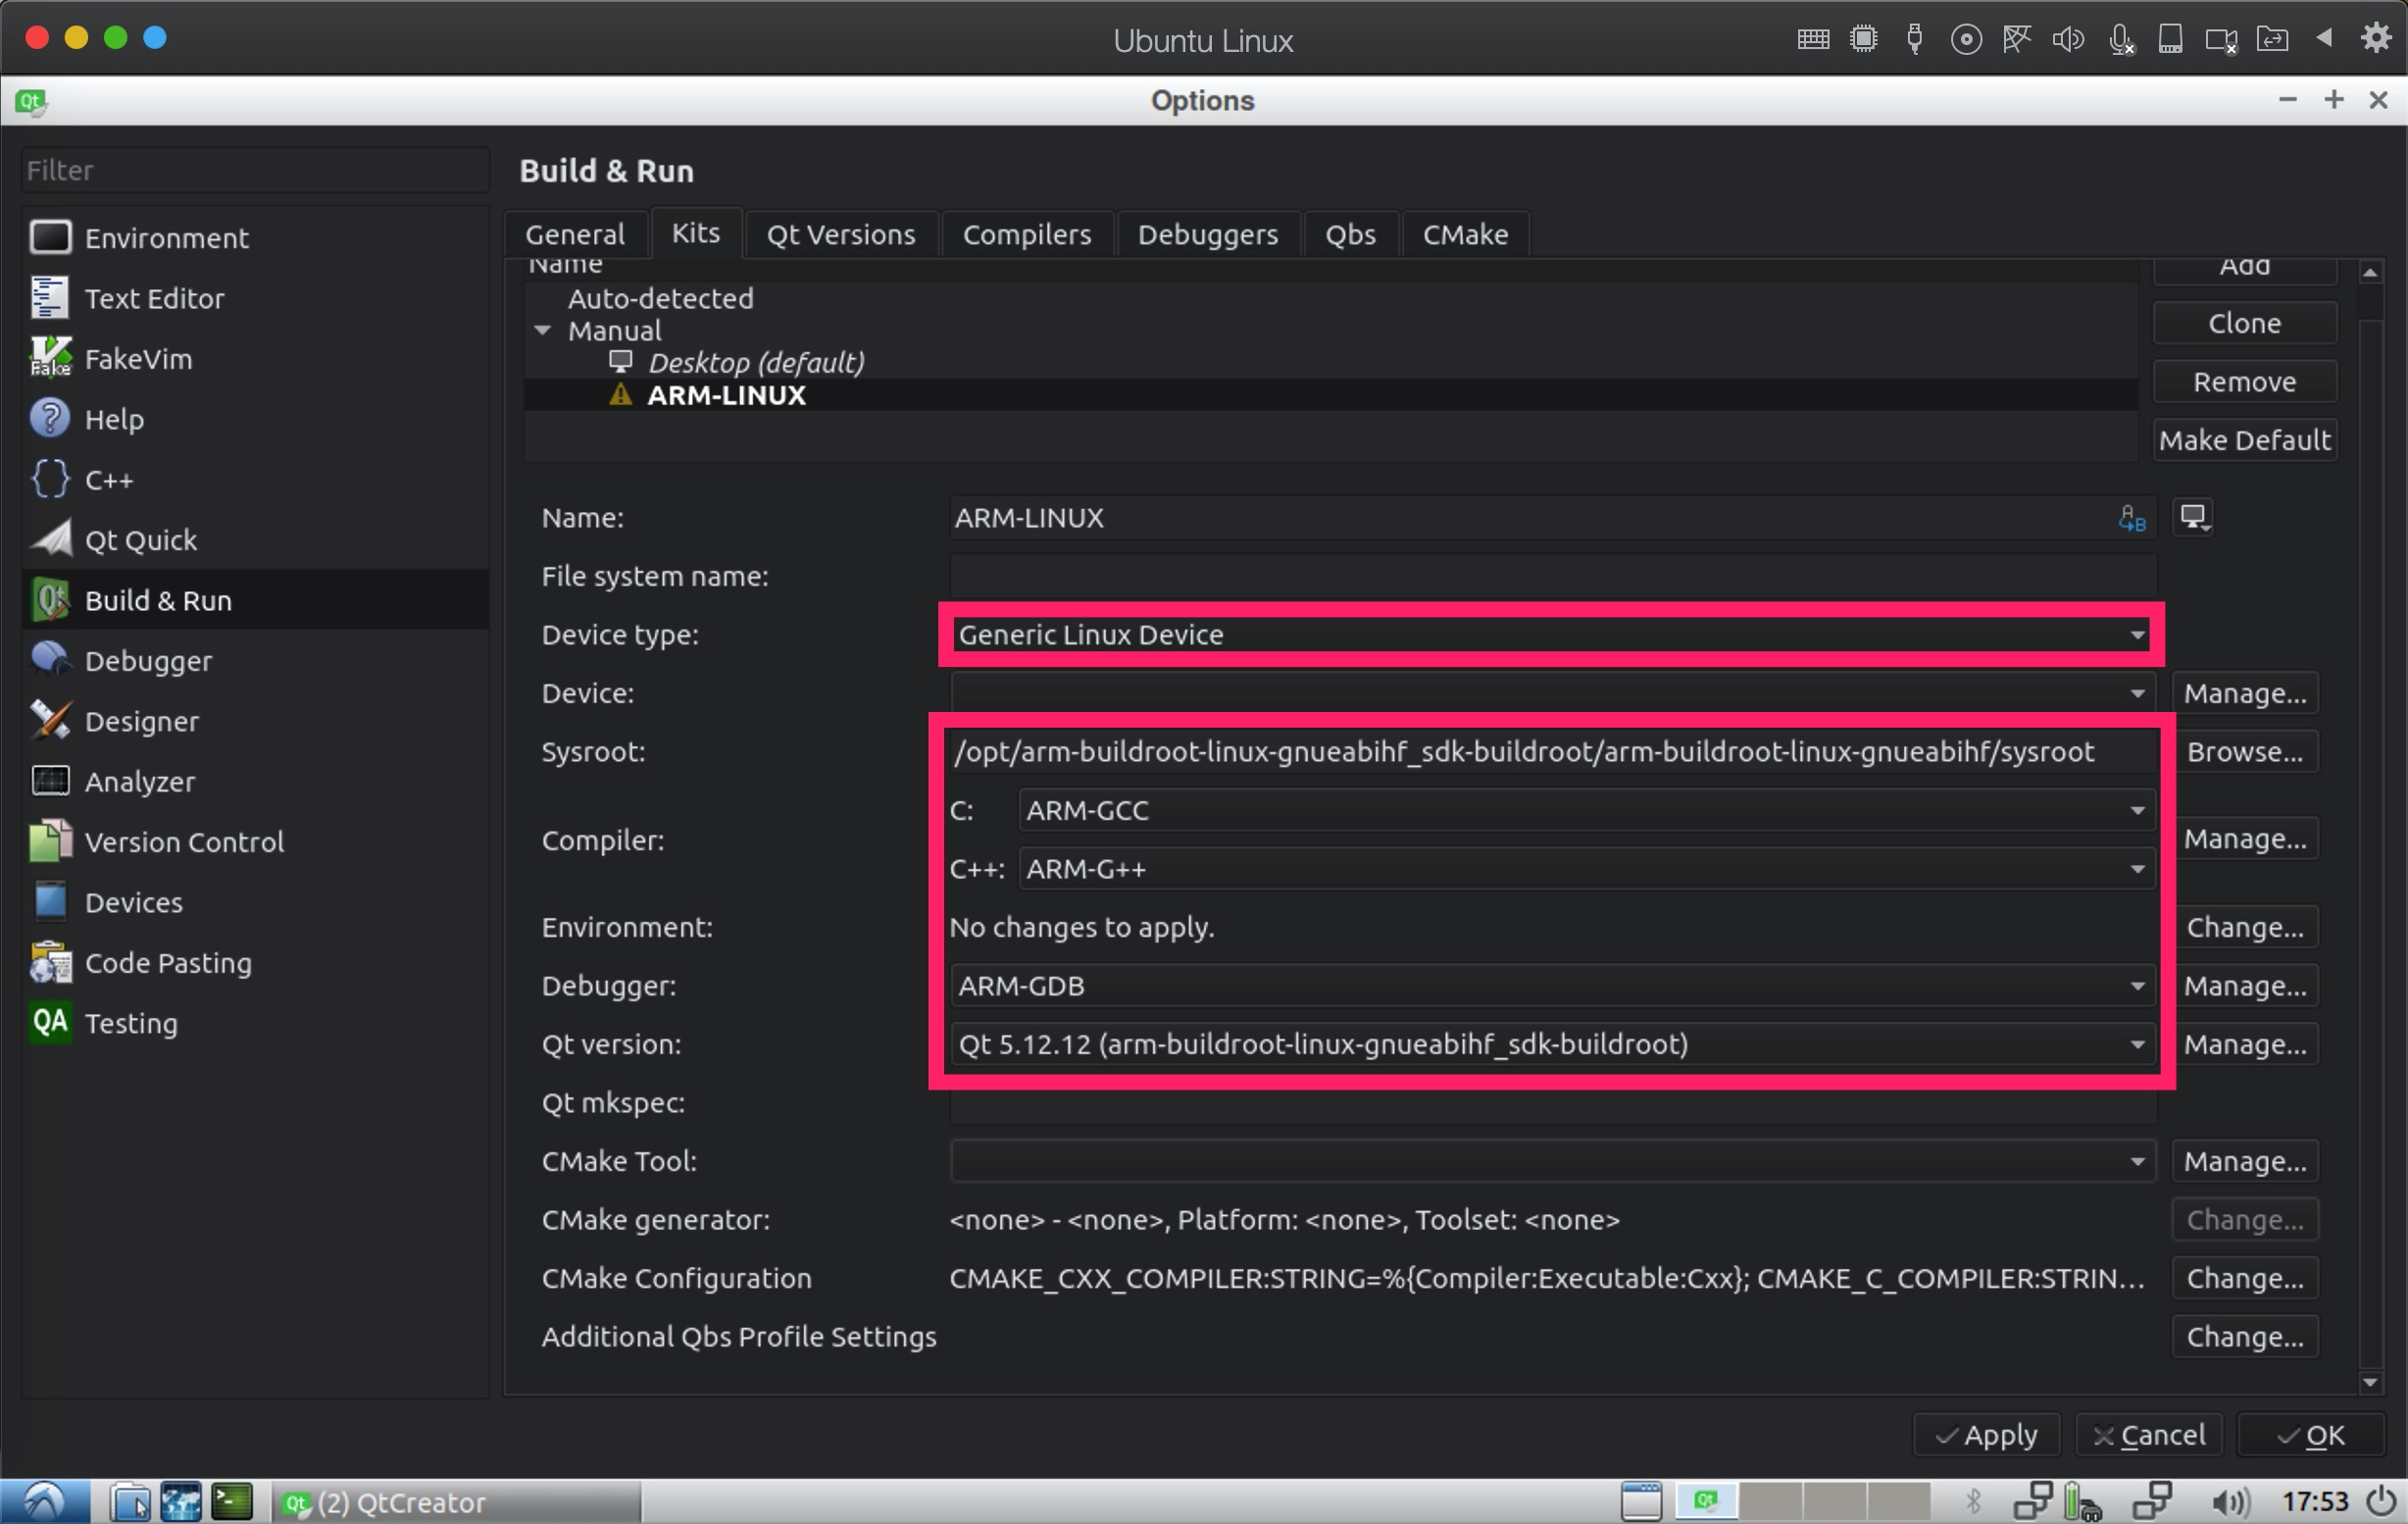Launch terminal from taskbar
2408x1524 pixels.
[232, 1501]
